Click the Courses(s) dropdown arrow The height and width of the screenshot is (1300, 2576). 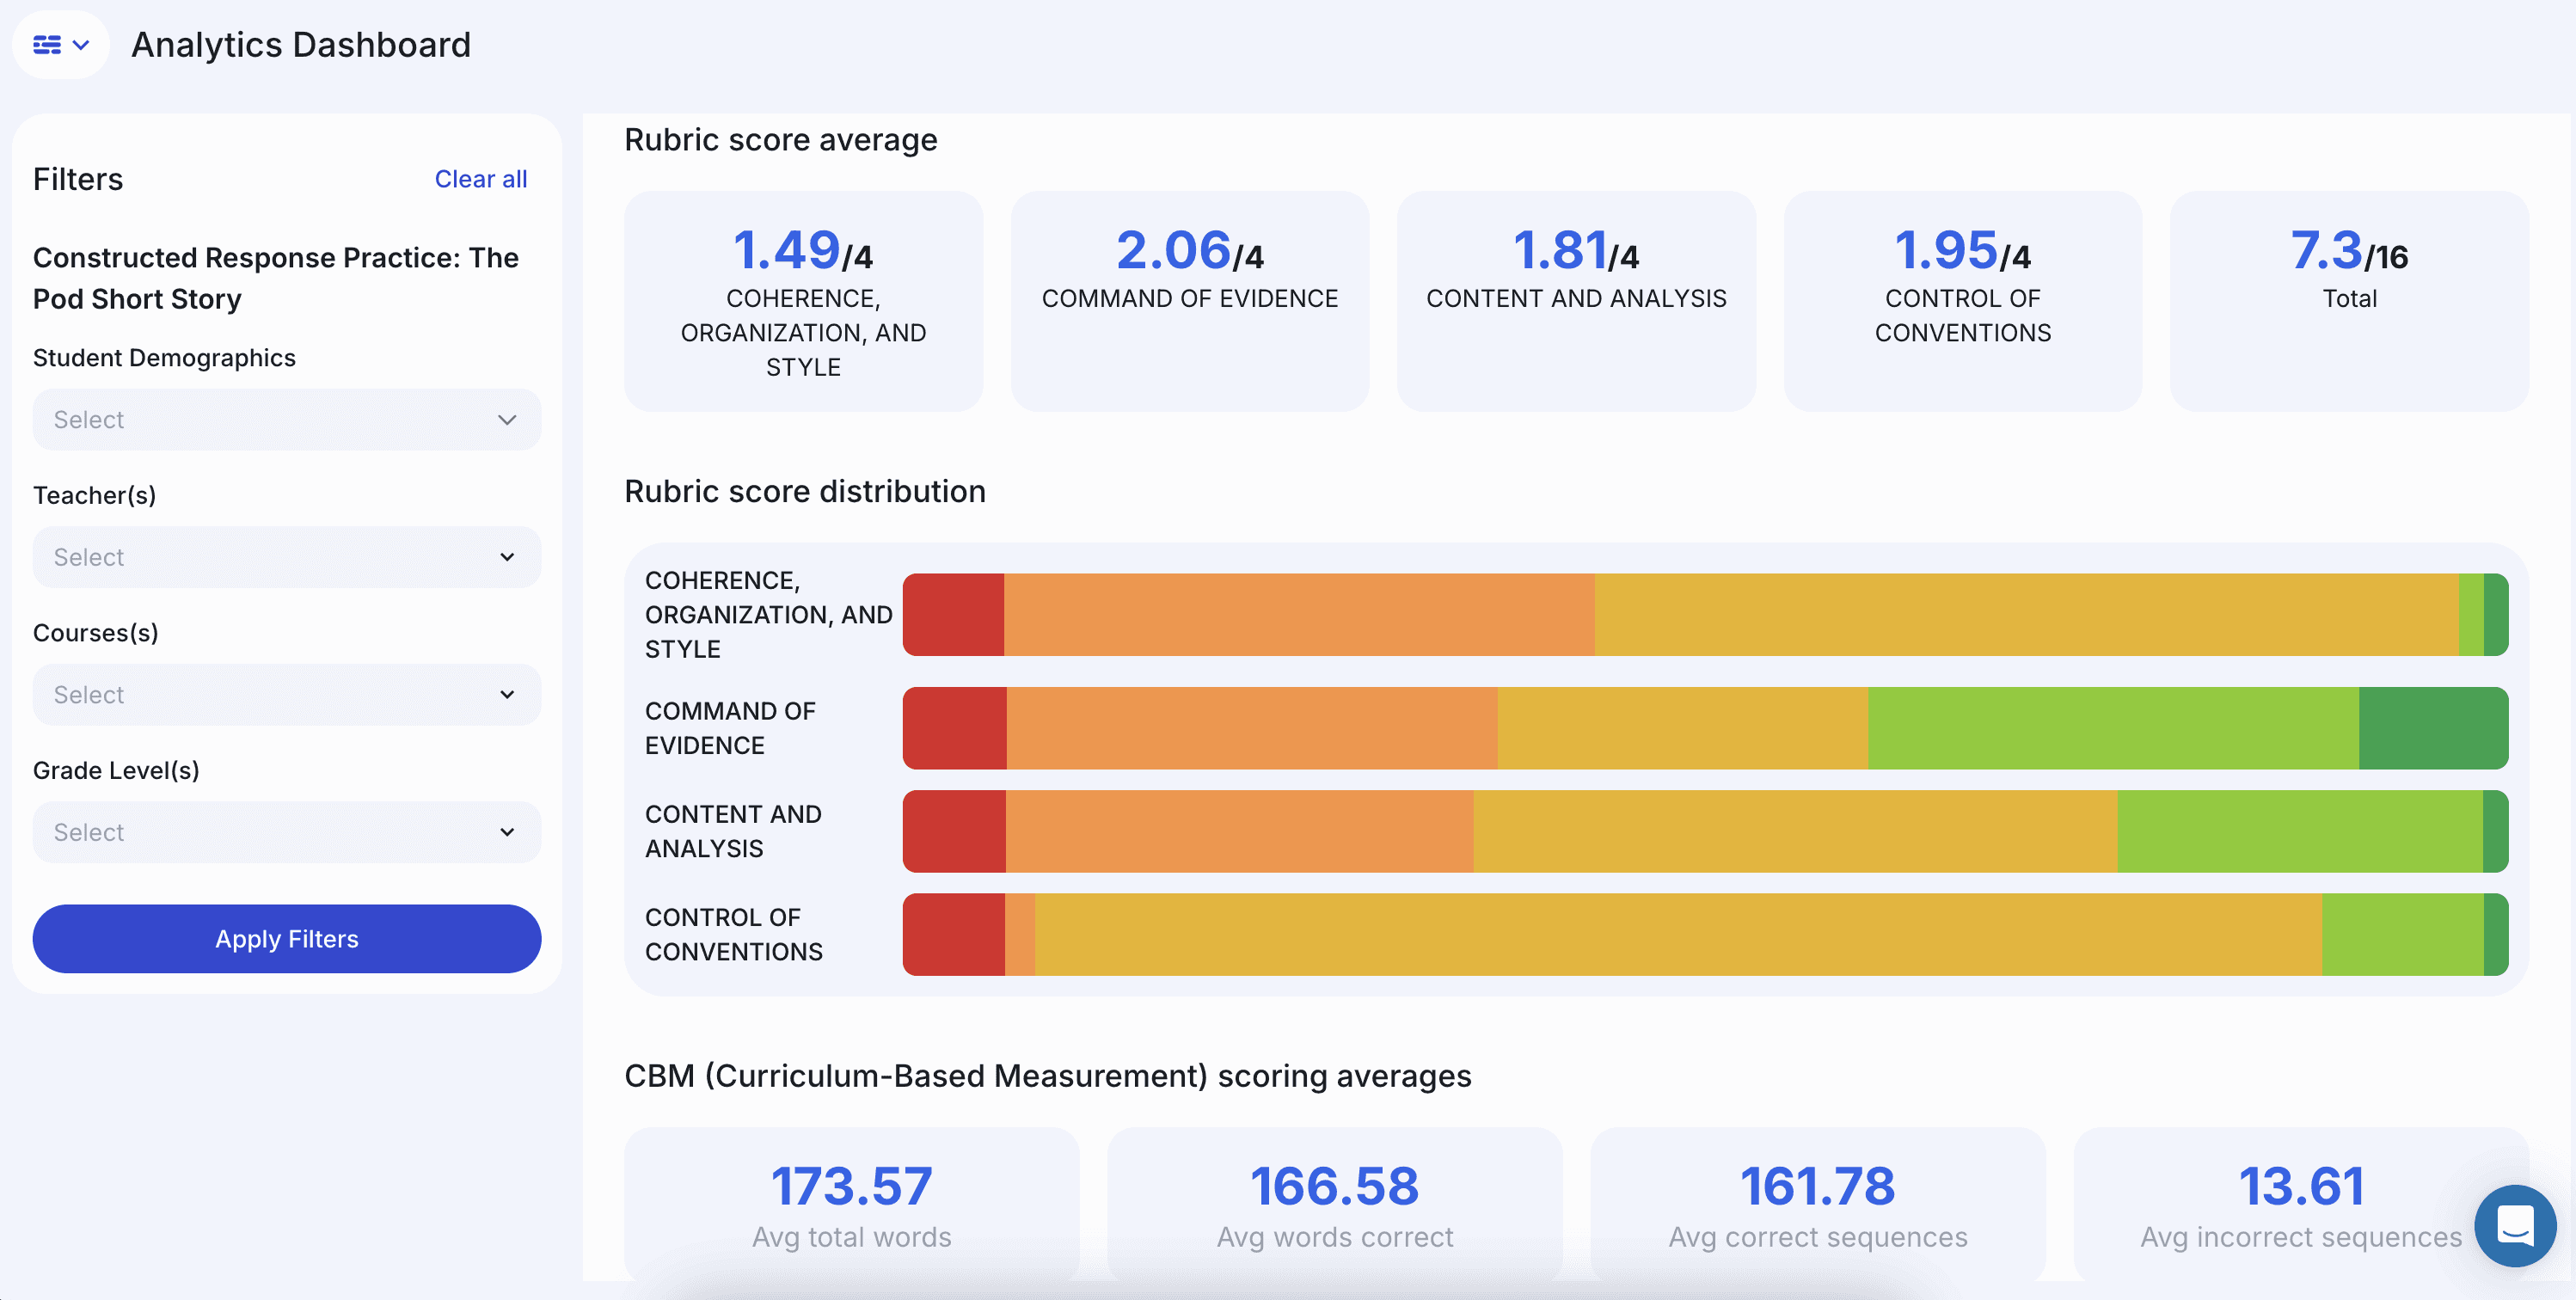pos(507,695)
